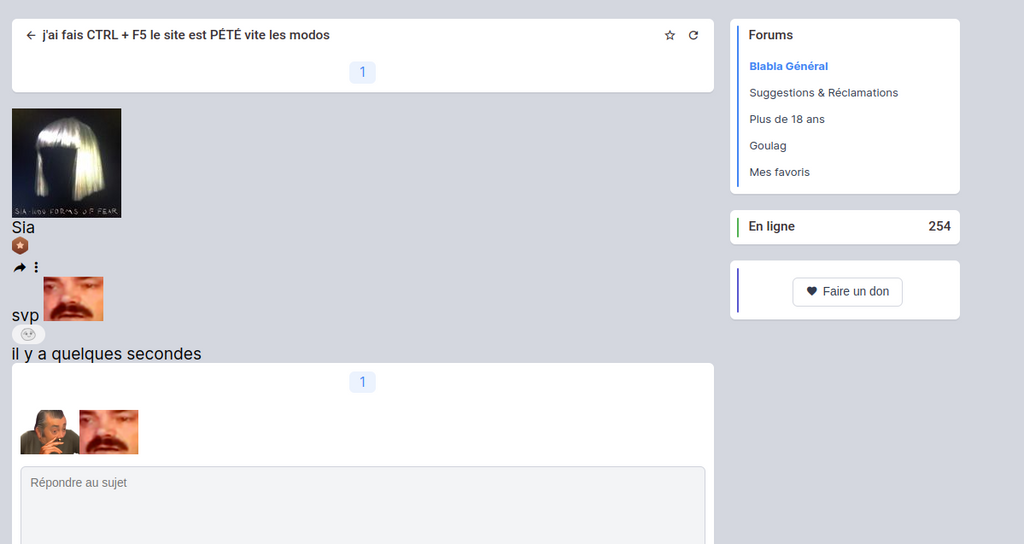Open Mes favoris
The height and width of the screenshot is (544, 1024).
[x=779, y=172]
